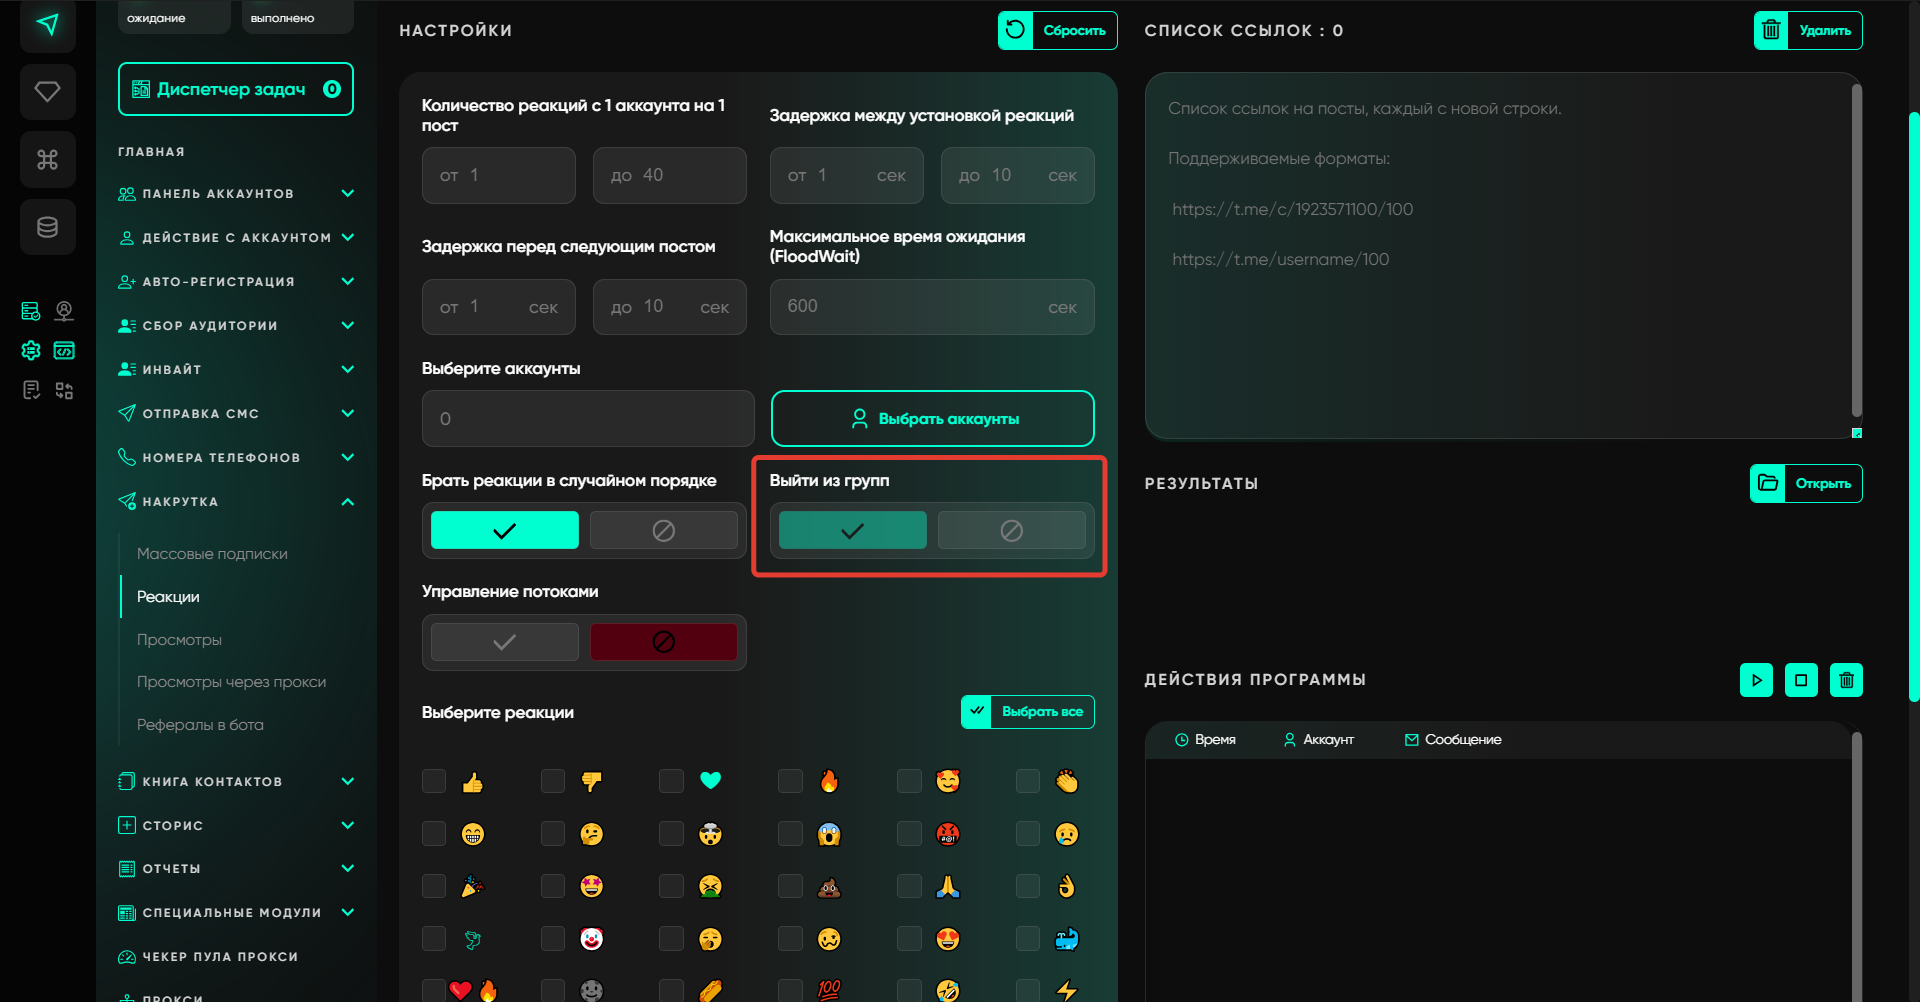The image size is (1920, 1002).
Task: Click the diamond icon in left rail
Action: [47, 92]
